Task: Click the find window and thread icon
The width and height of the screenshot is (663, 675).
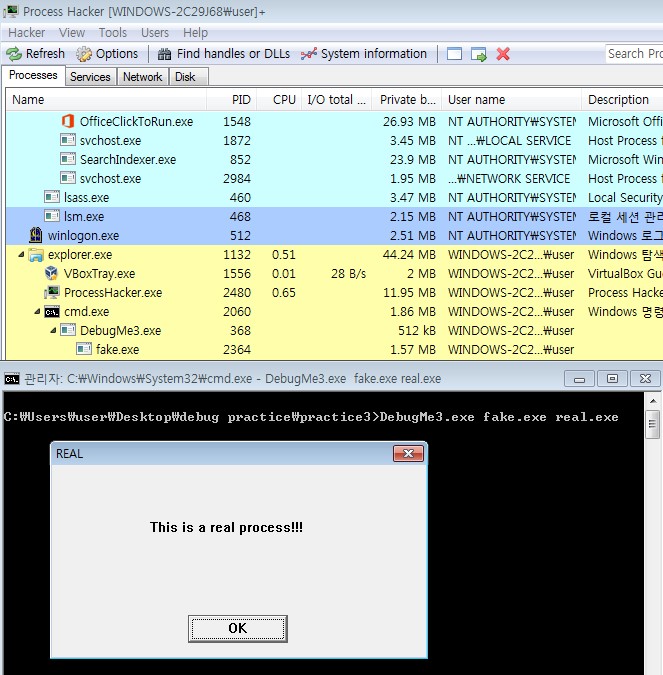Action: tap(478, 54)
